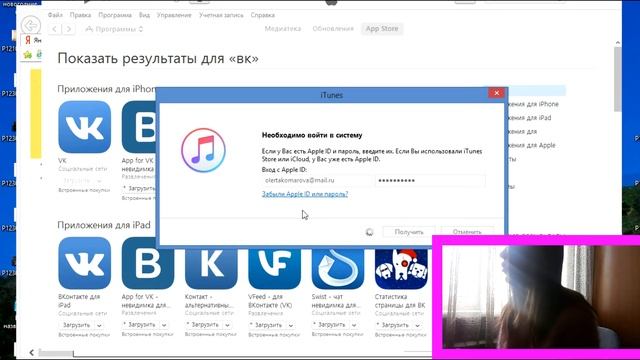Open the VK app icon under iPhone apps
Image resolution: width=640 pixels, height=360 pixels.
84,127
